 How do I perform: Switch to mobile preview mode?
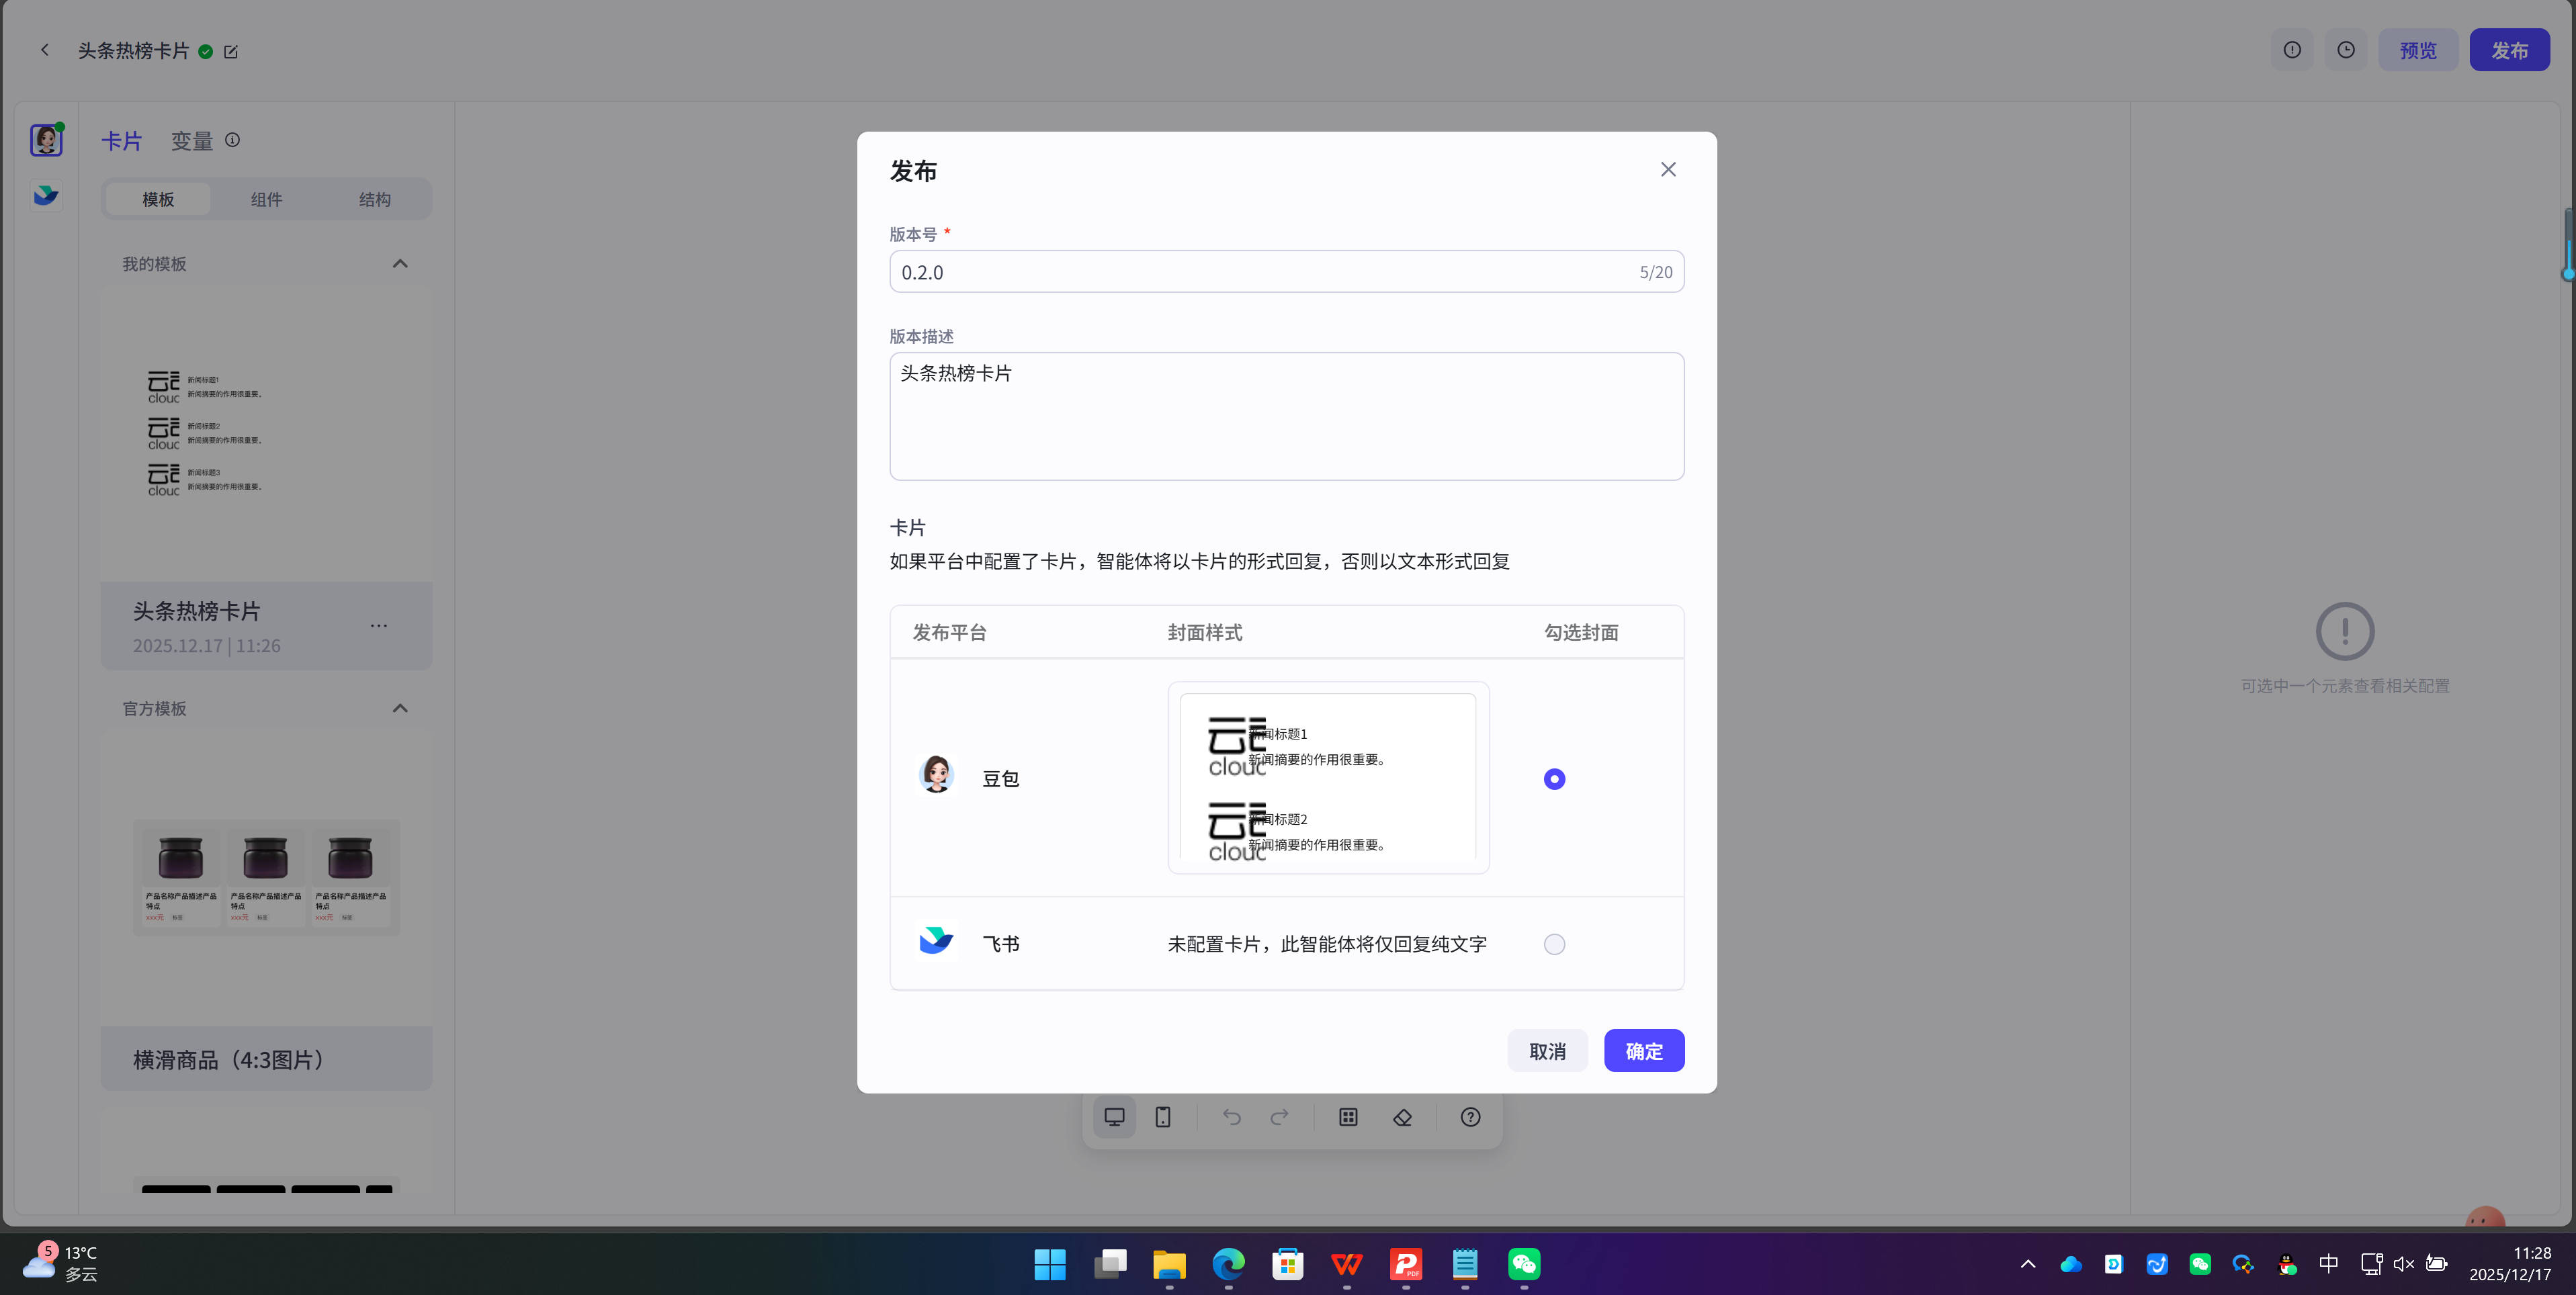(x=1162, y=1117)
